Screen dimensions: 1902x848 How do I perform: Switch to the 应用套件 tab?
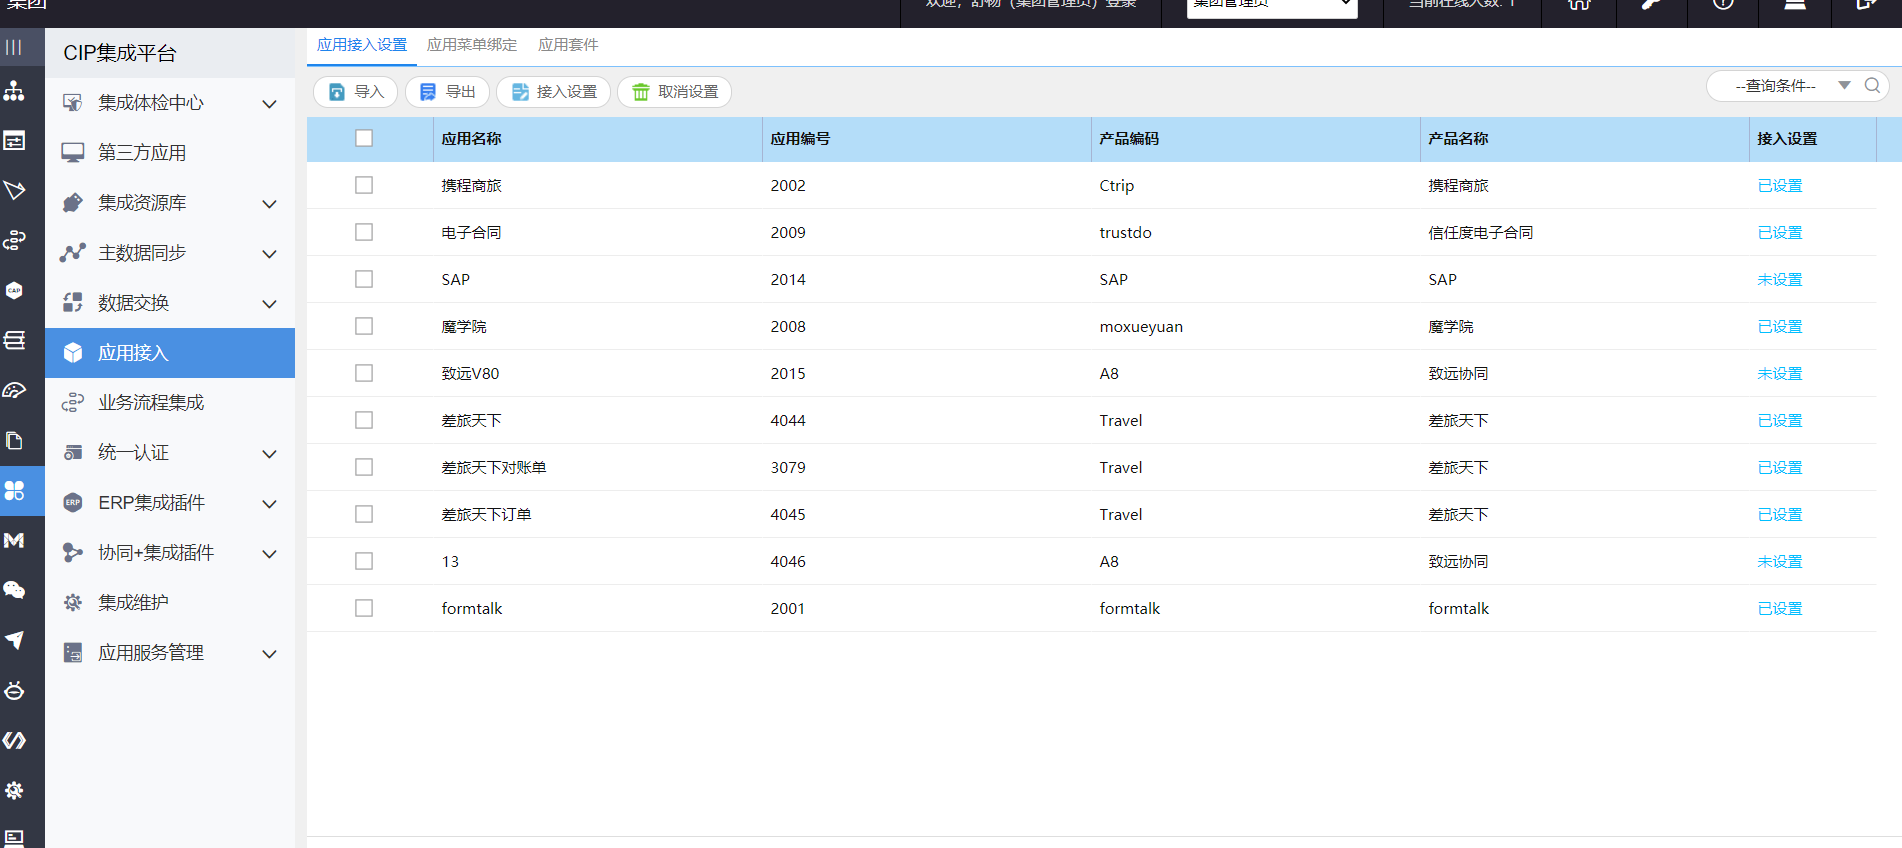(568, 45)
